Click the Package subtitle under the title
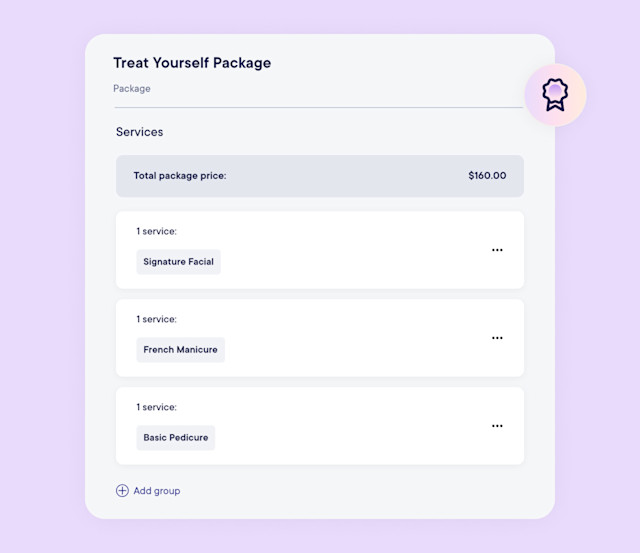Viewport: 640px width, 553px height. 132,89
